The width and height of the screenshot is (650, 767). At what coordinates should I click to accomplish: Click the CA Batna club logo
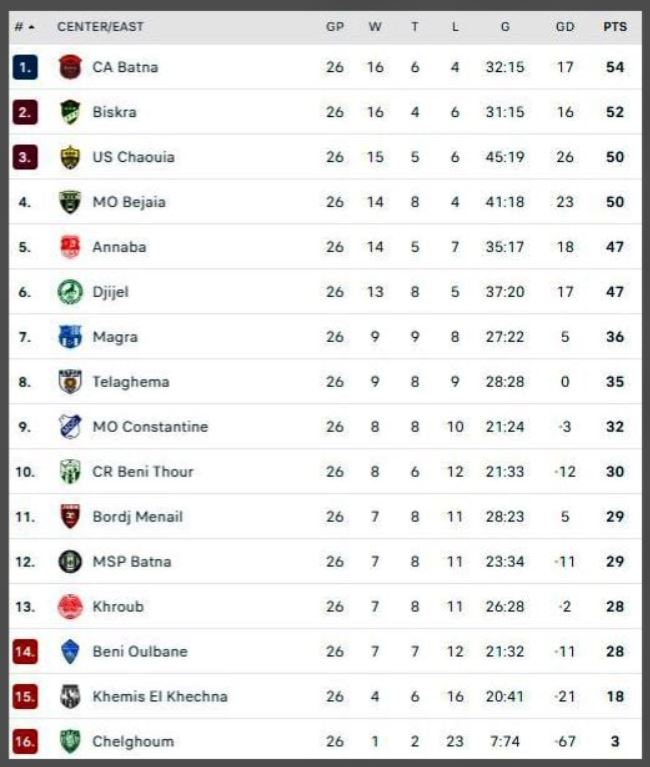(x=70, y=67)
